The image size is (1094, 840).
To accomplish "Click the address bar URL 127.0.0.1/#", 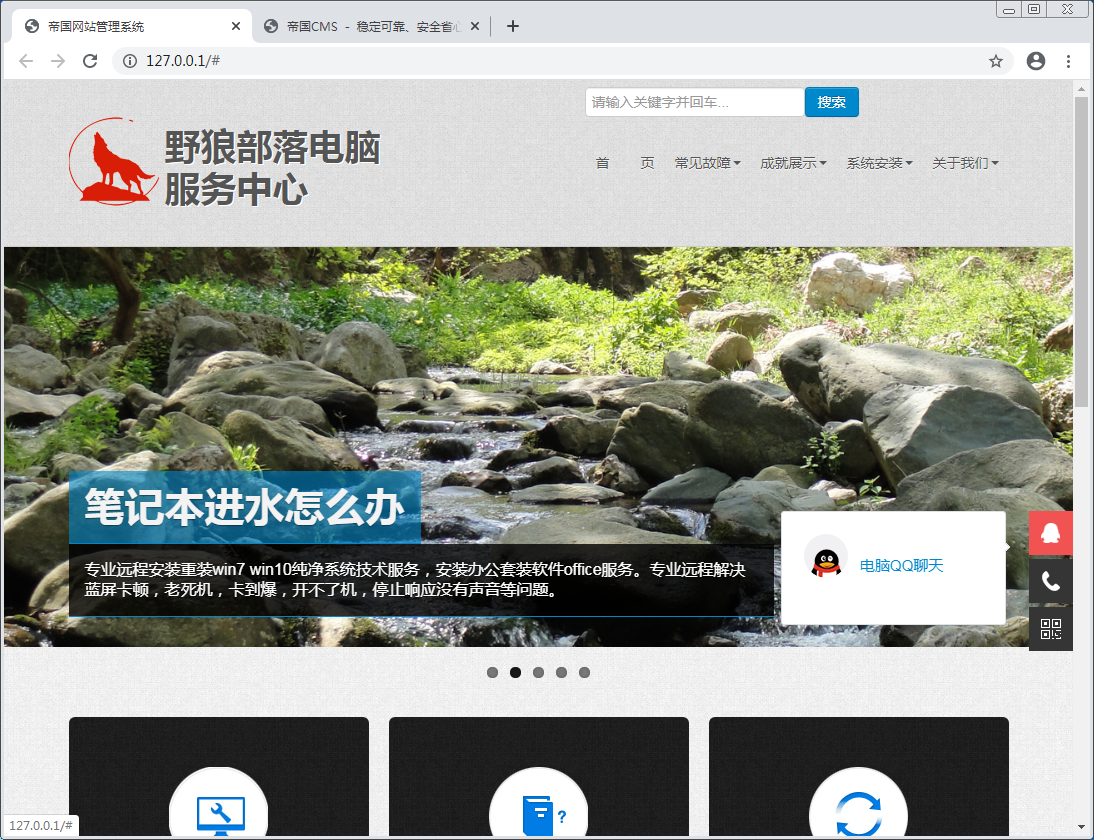I will [183, 61].
